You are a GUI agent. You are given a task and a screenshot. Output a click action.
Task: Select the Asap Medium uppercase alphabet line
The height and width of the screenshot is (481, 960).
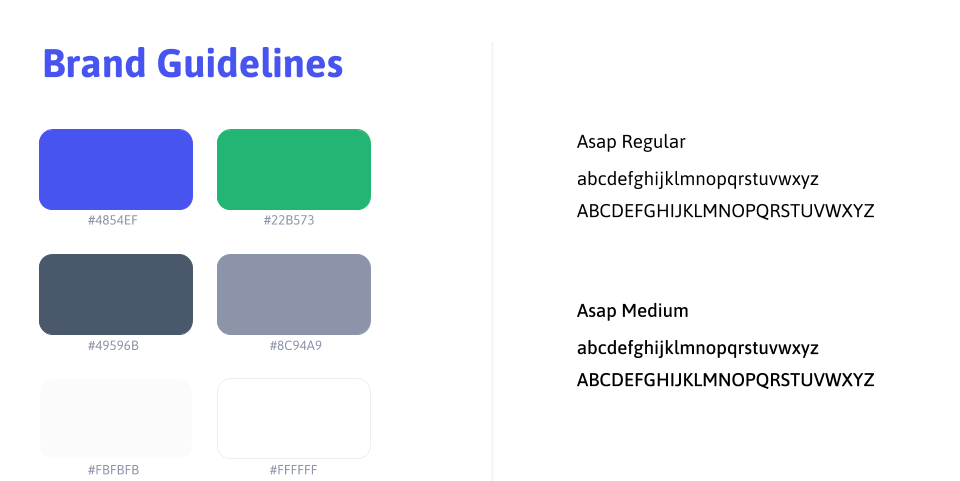(x=726, y=380)
